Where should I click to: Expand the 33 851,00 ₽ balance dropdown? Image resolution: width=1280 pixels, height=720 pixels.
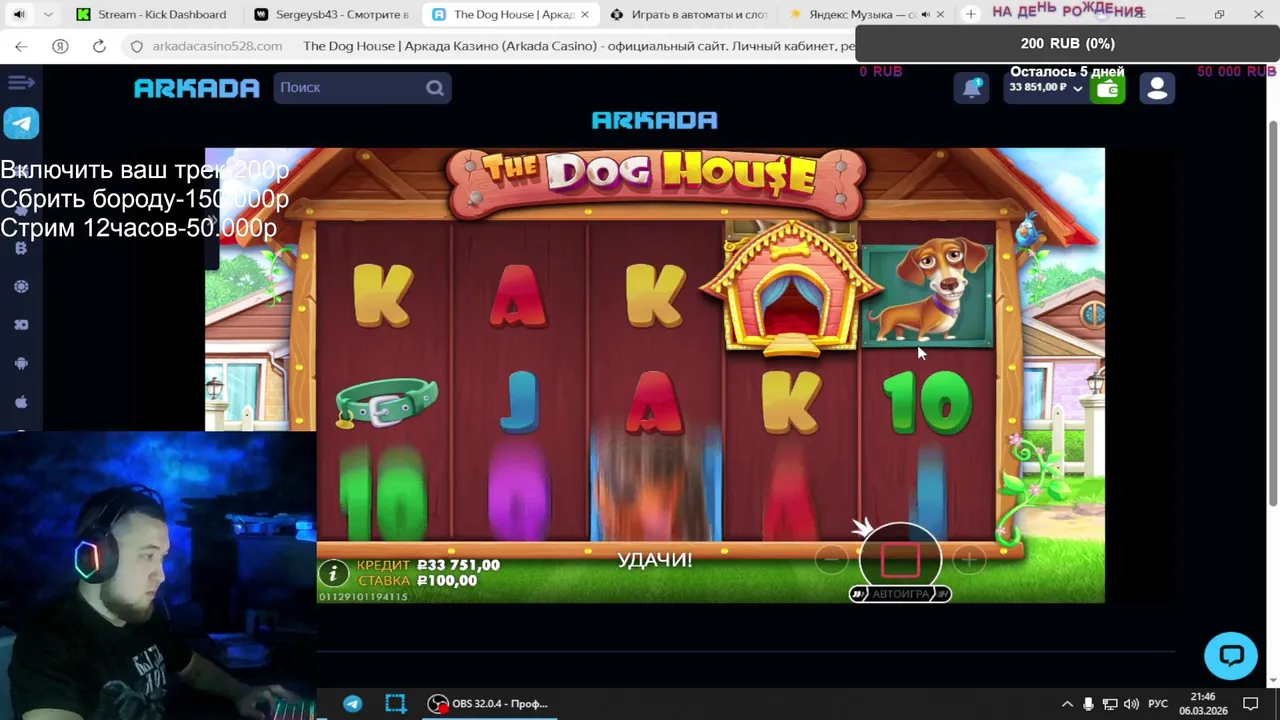1046,88
